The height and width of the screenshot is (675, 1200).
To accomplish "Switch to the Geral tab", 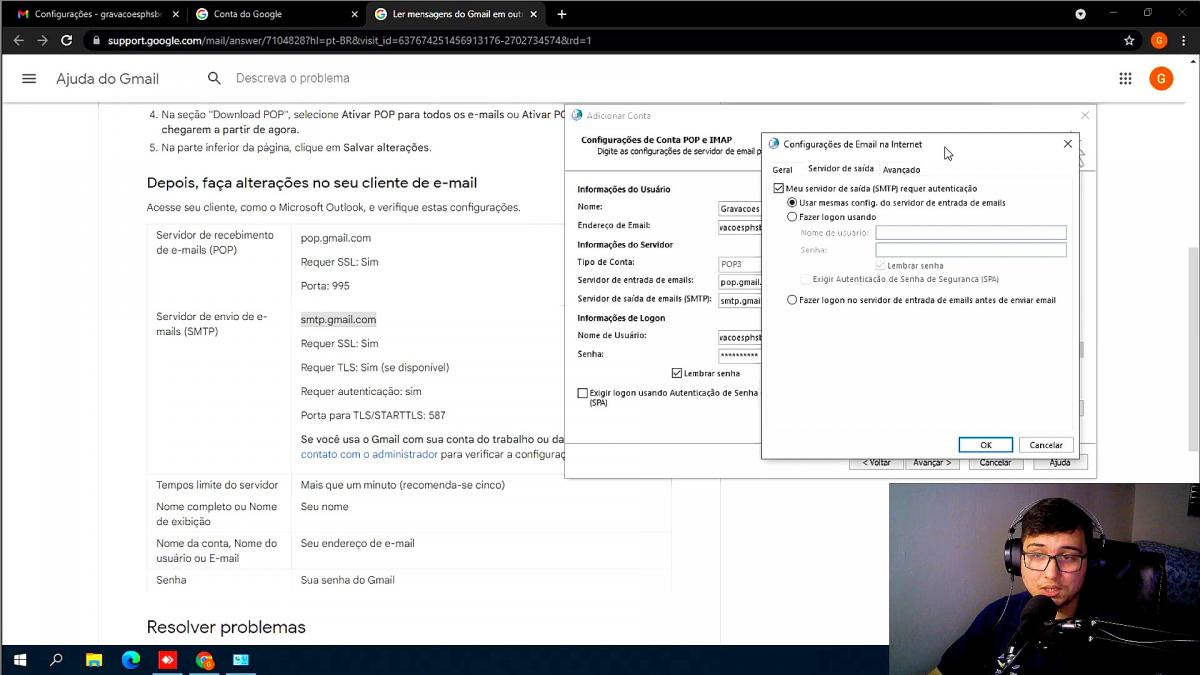I will tap(782, 170).
